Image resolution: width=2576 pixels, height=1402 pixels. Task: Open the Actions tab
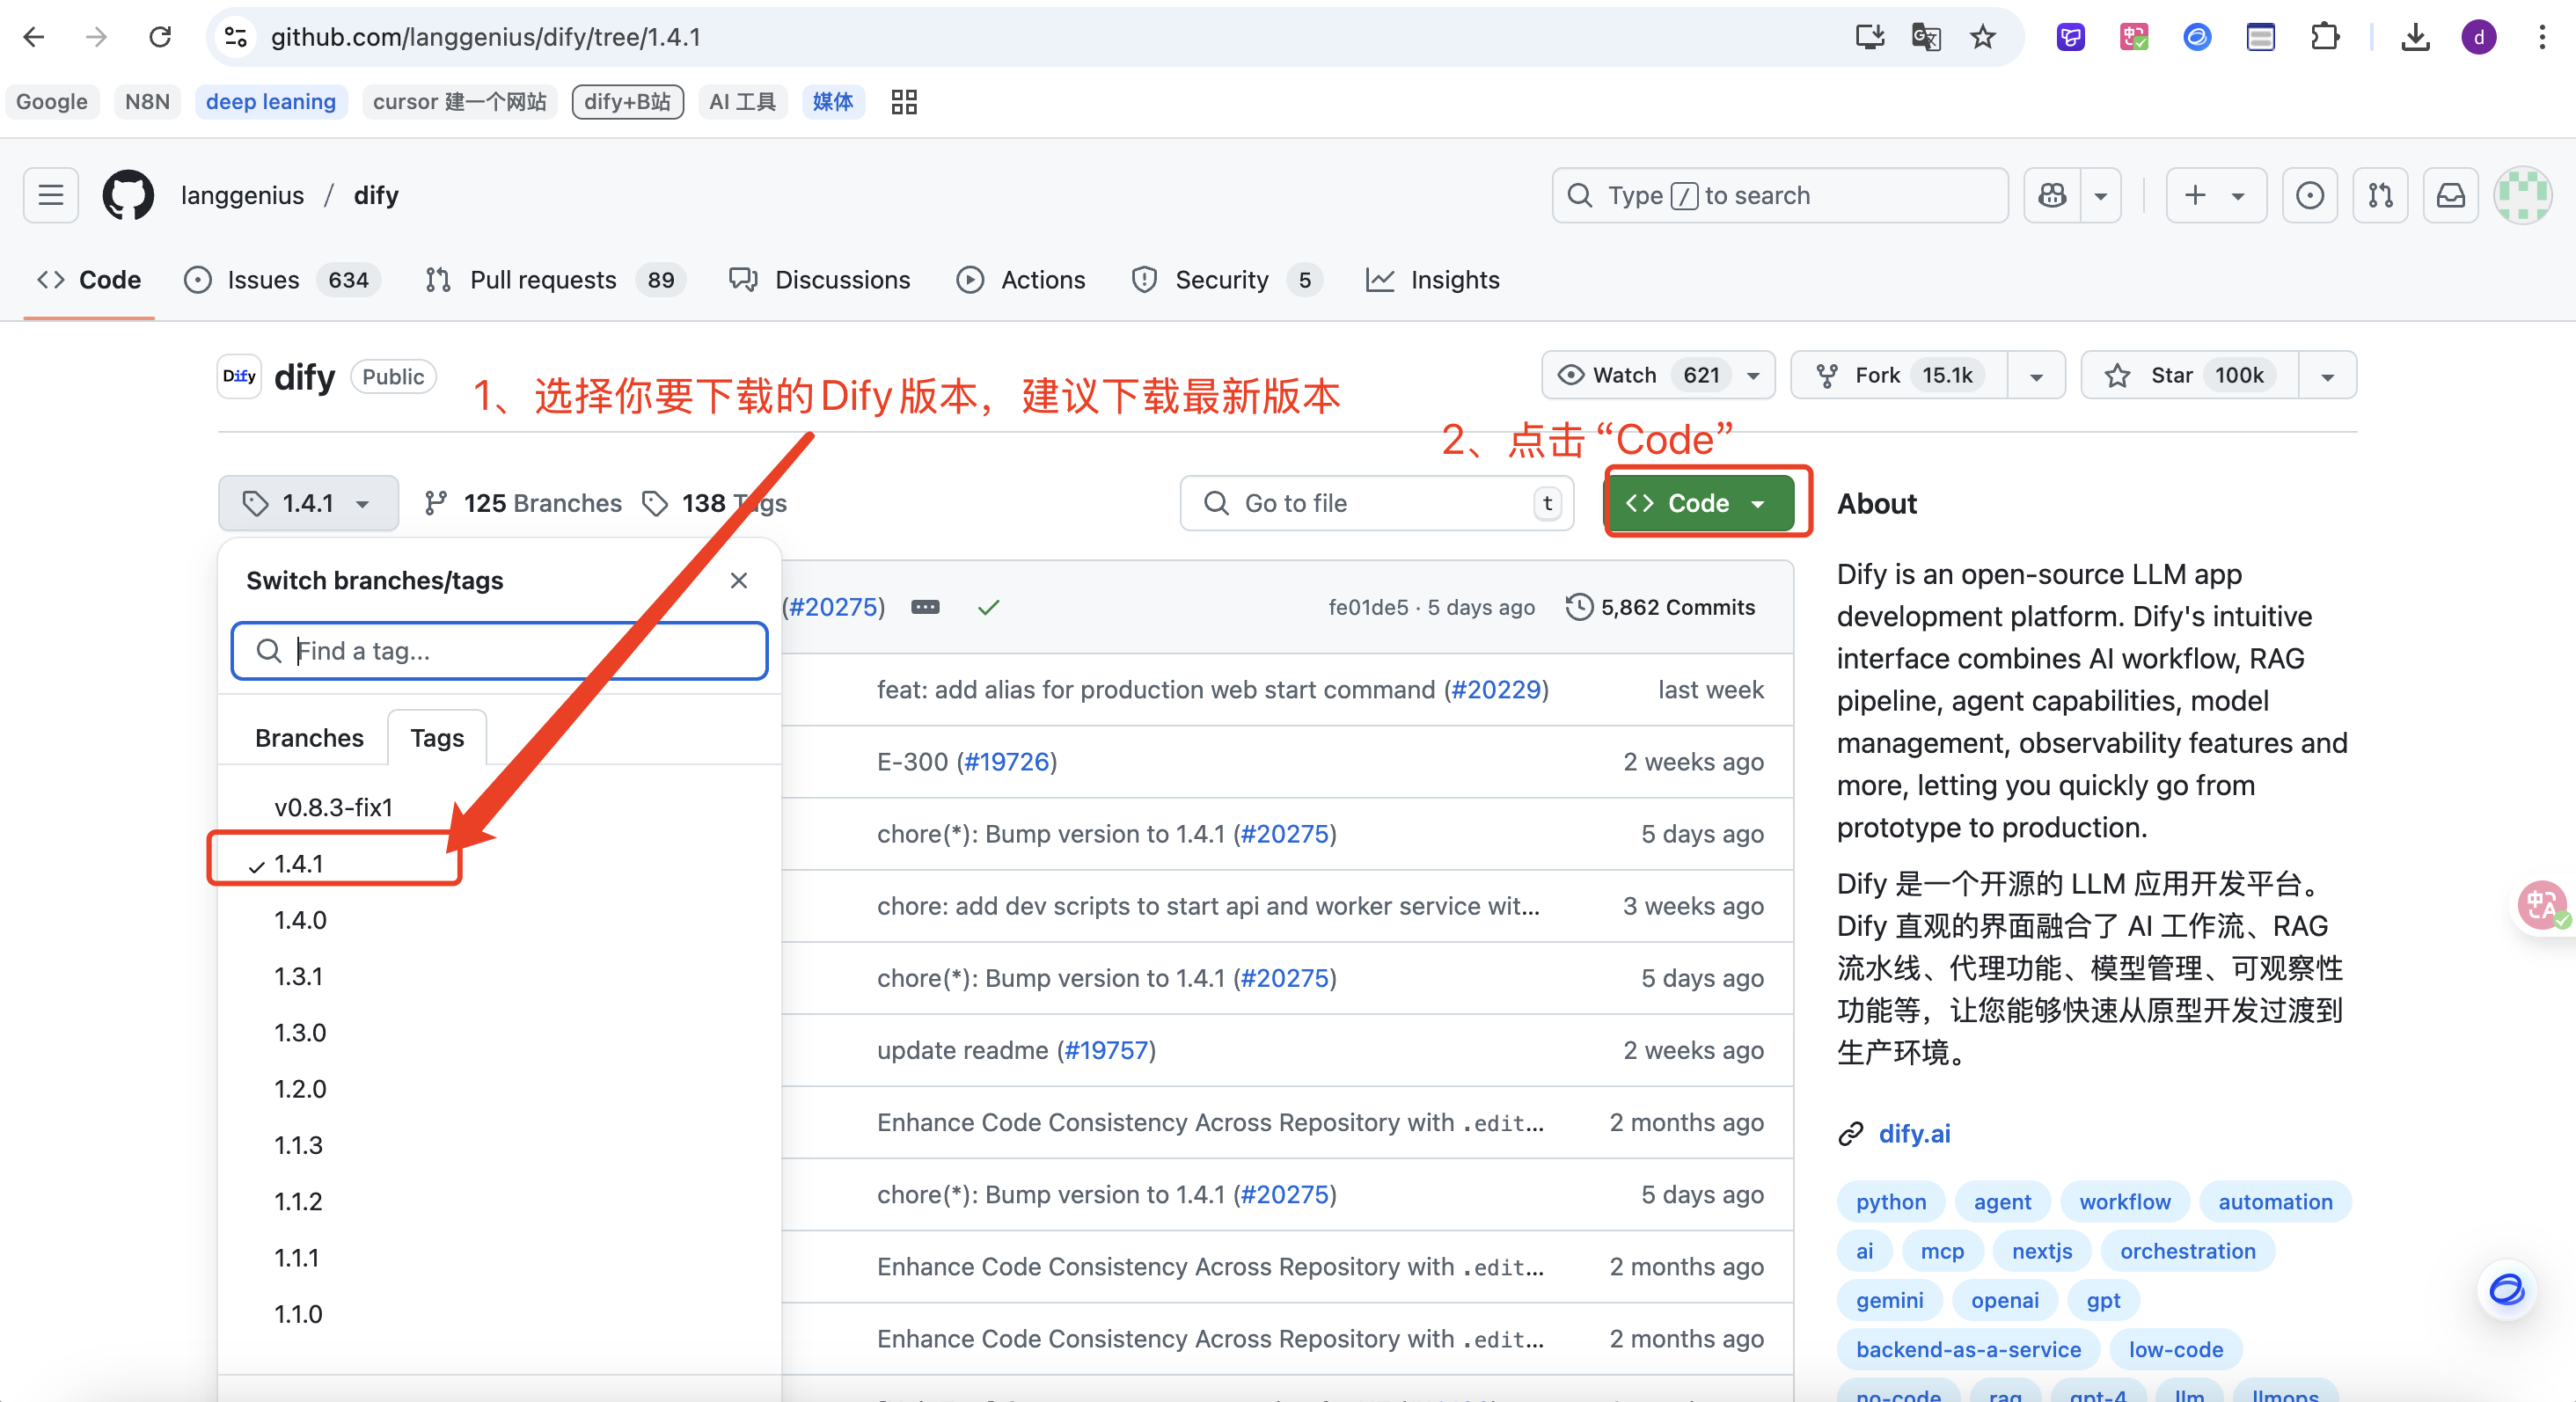point(1021,280)
